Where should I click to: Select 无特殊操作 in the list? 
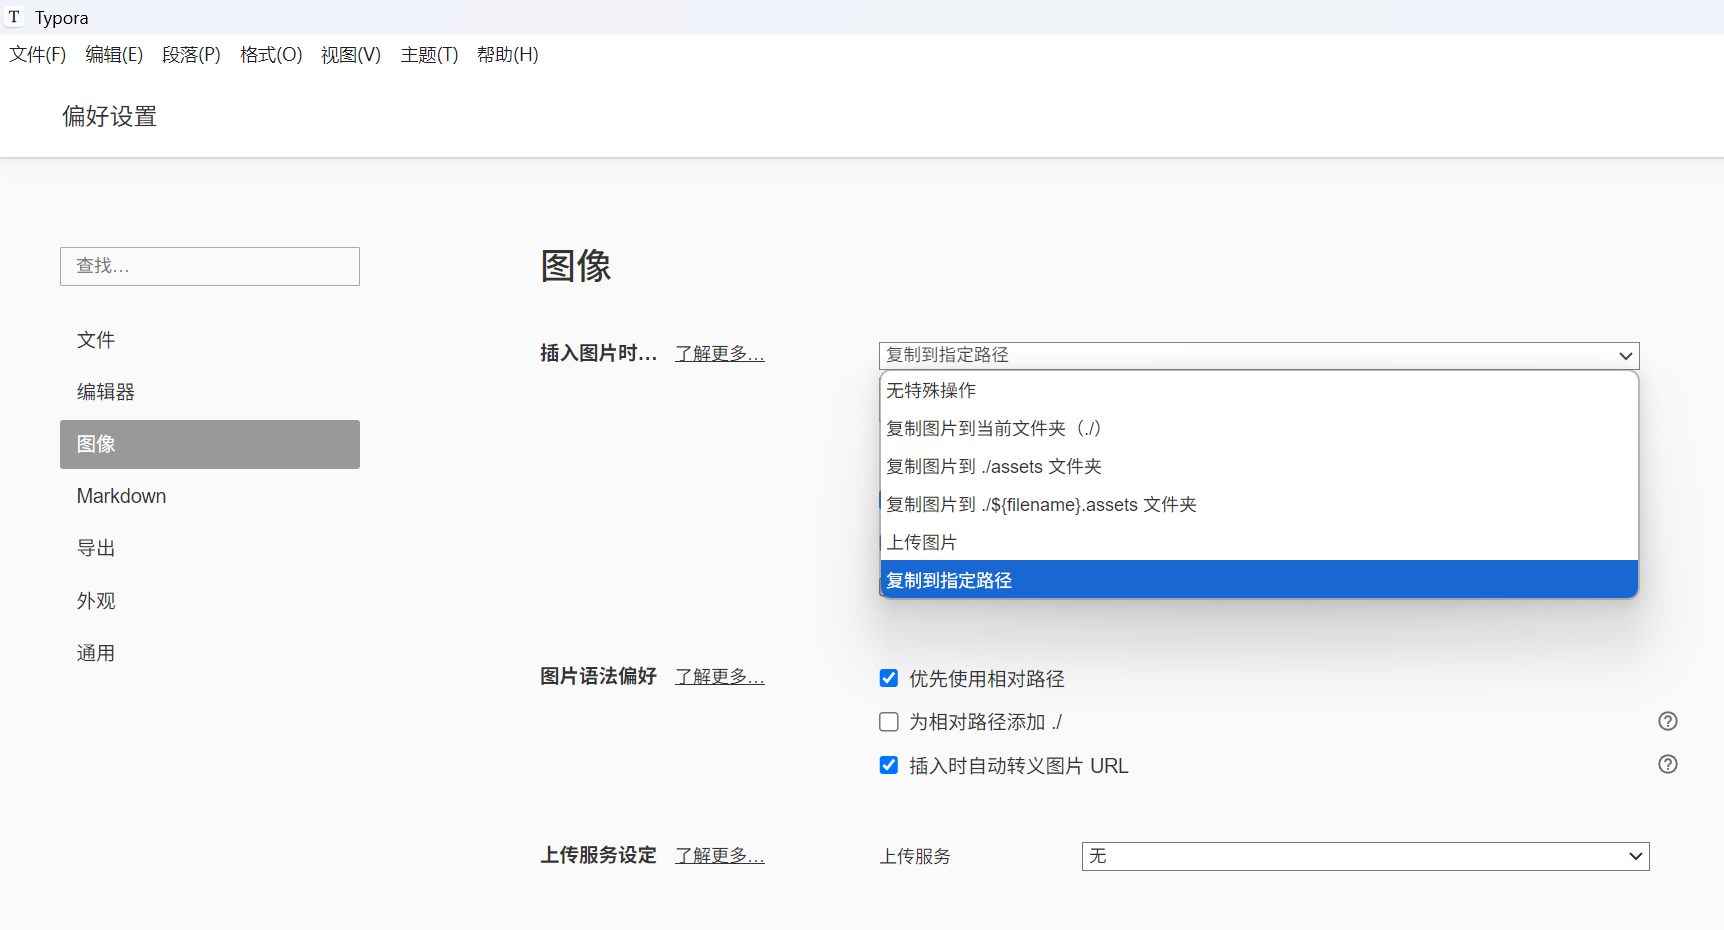pyautogui.click(x=930, y=390)
